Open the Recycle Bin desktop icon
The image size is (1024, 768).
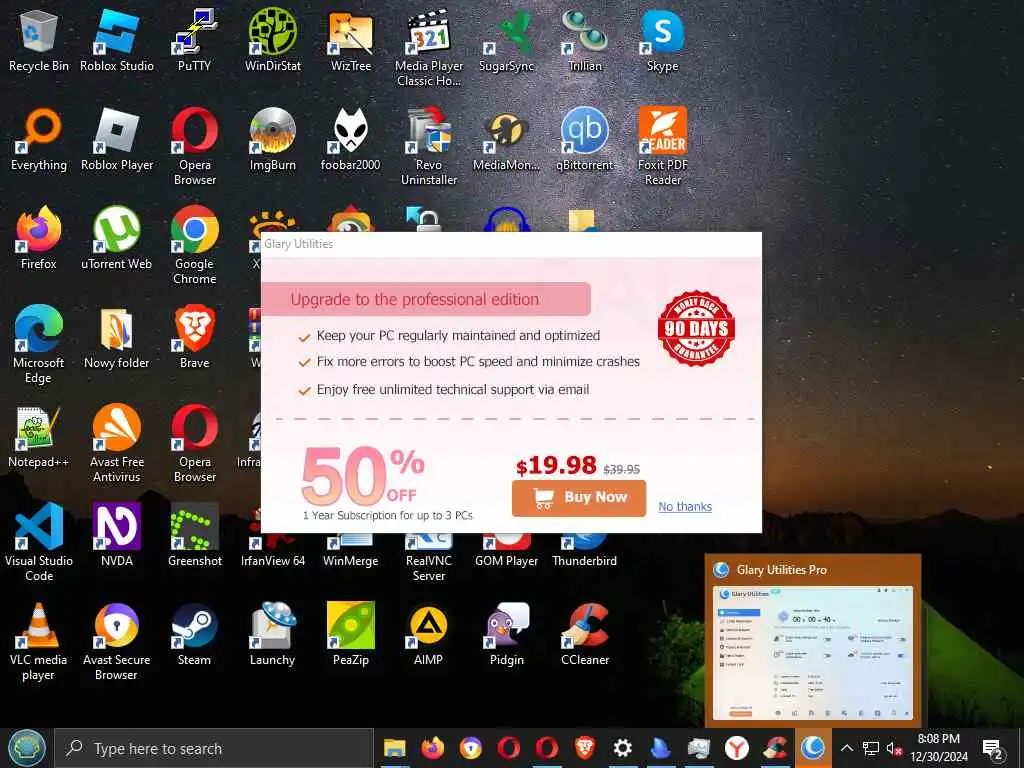(x=39, y=40)
